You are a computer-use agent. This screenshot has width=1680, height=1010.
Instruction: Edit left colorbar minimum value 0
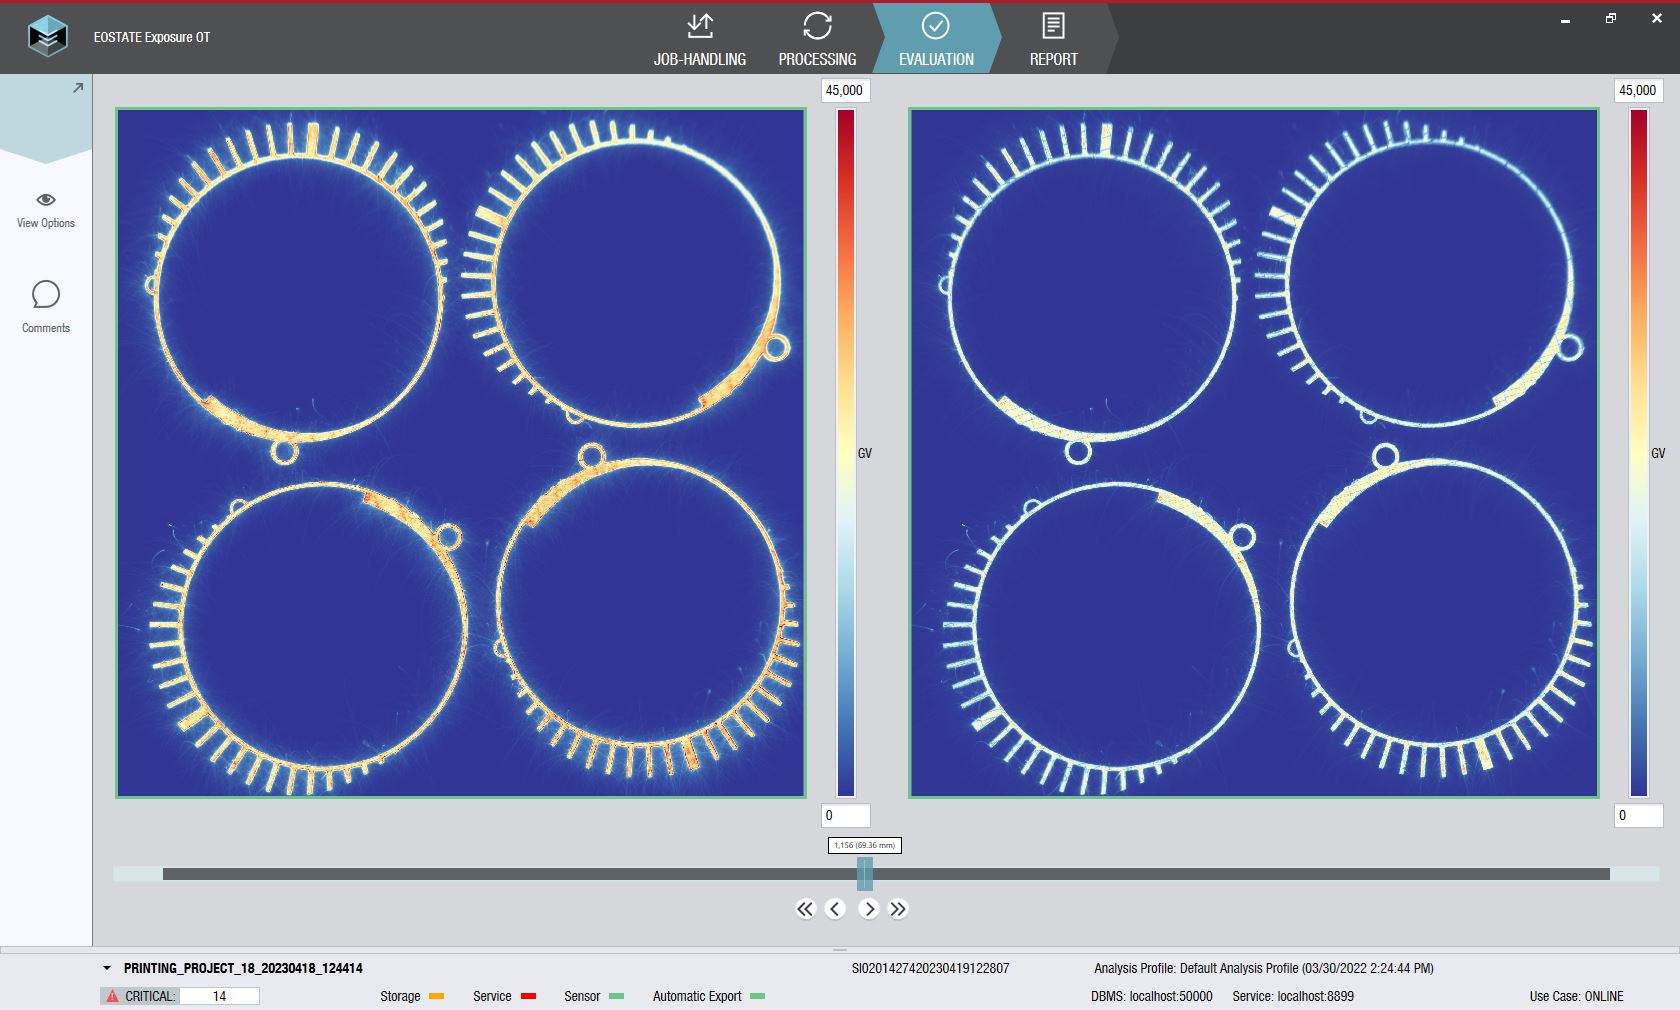click(x=845, y=816)
